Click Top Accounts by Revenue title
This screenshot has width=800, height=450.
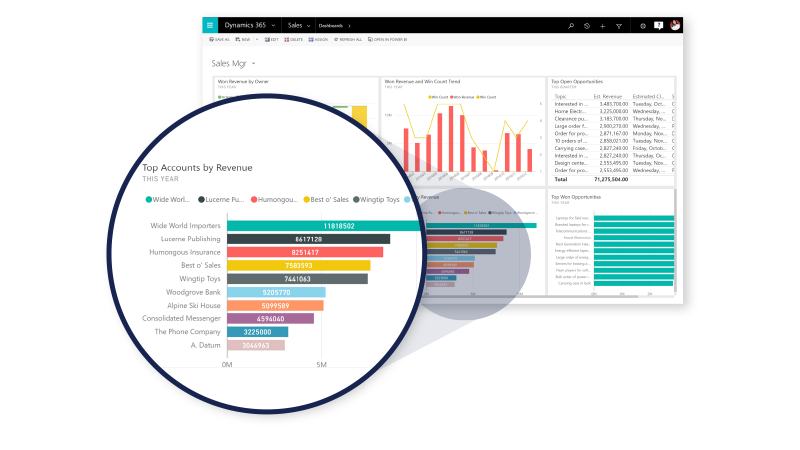197,167
